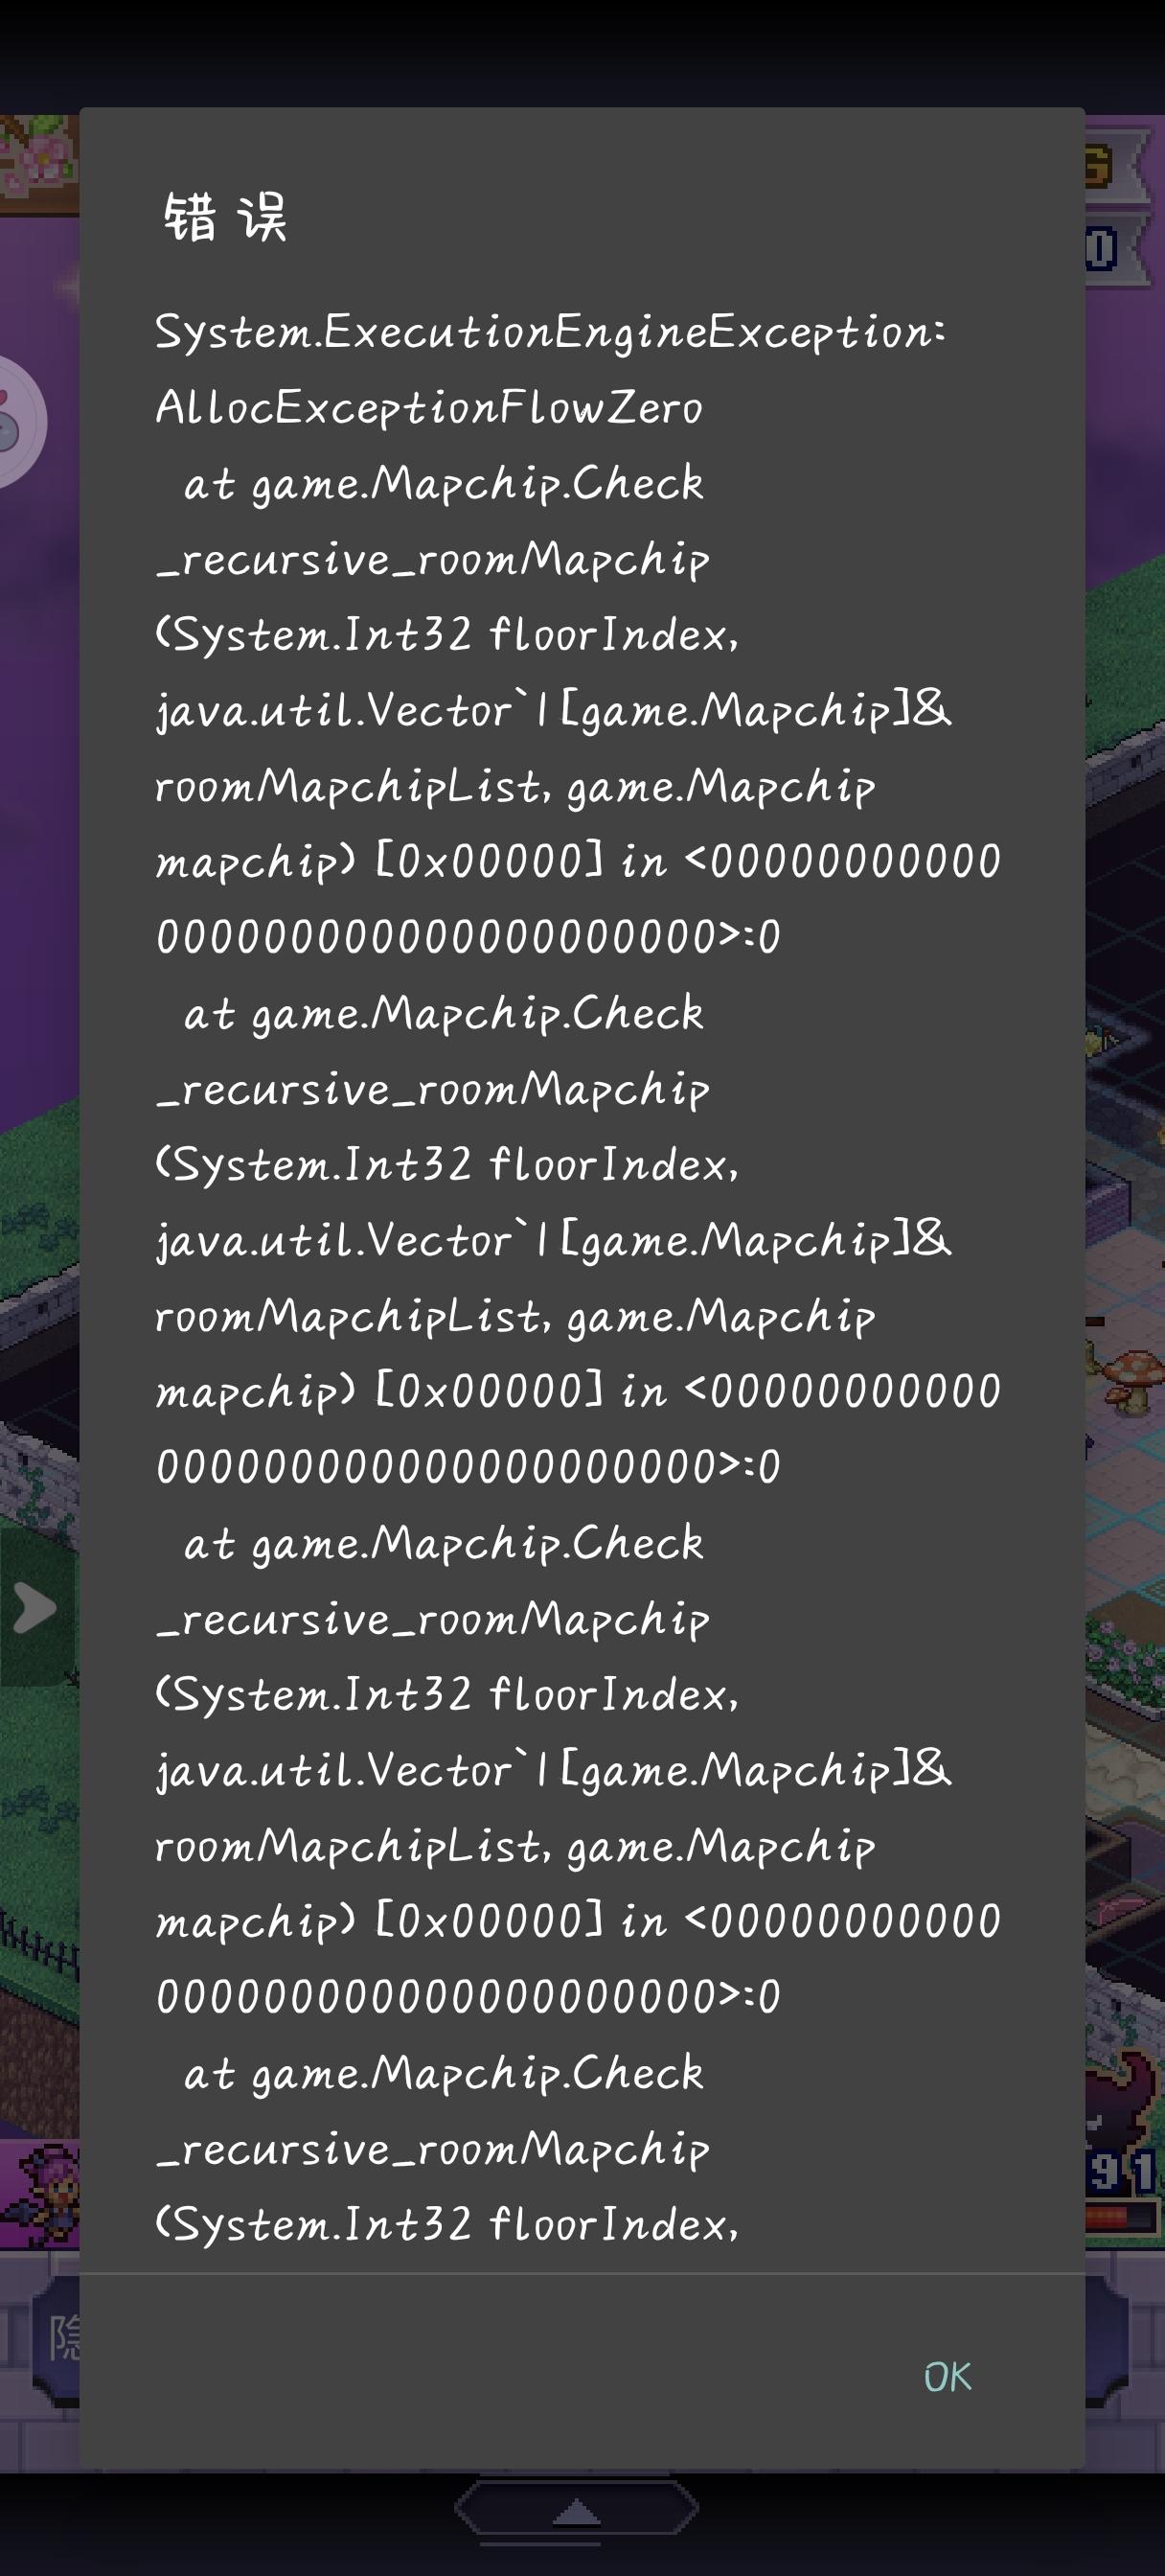Tap the red gauge bar under 91

click(x=1120, y=2217)
